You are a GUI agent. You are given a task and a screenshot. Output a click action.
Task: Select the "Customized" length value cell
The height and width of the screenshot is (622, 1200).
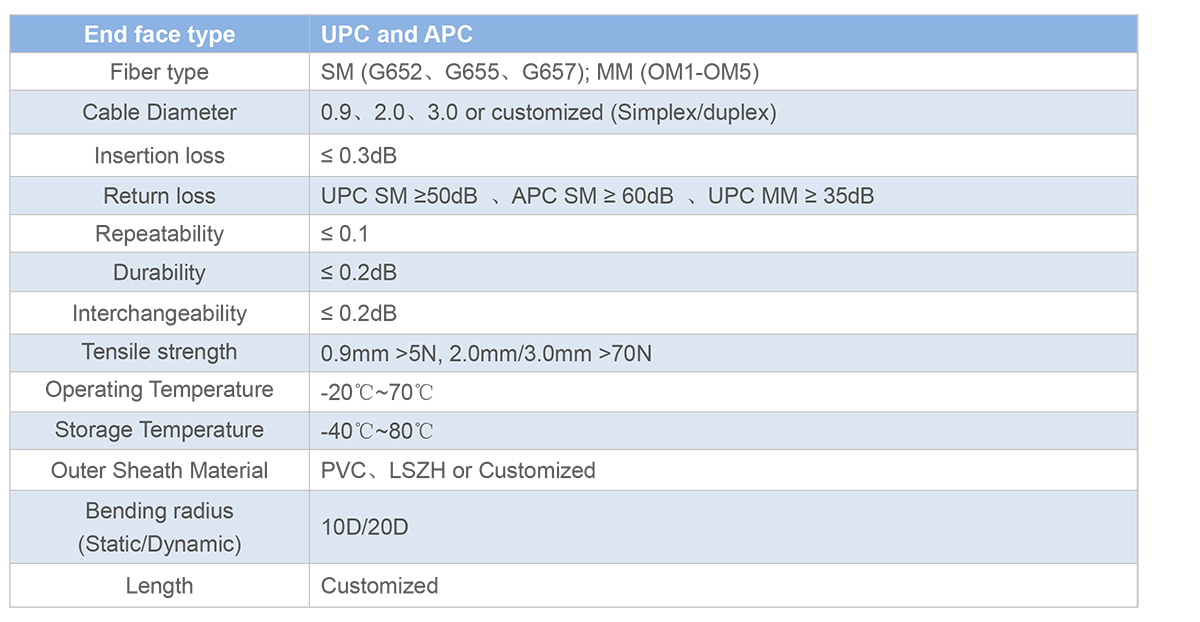723,586
